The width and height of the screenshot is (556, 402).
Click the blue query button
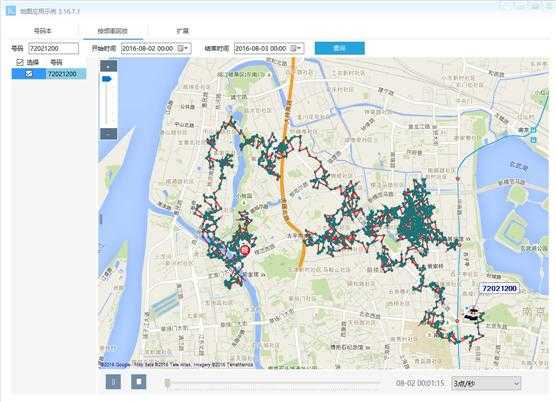point(339,48)
